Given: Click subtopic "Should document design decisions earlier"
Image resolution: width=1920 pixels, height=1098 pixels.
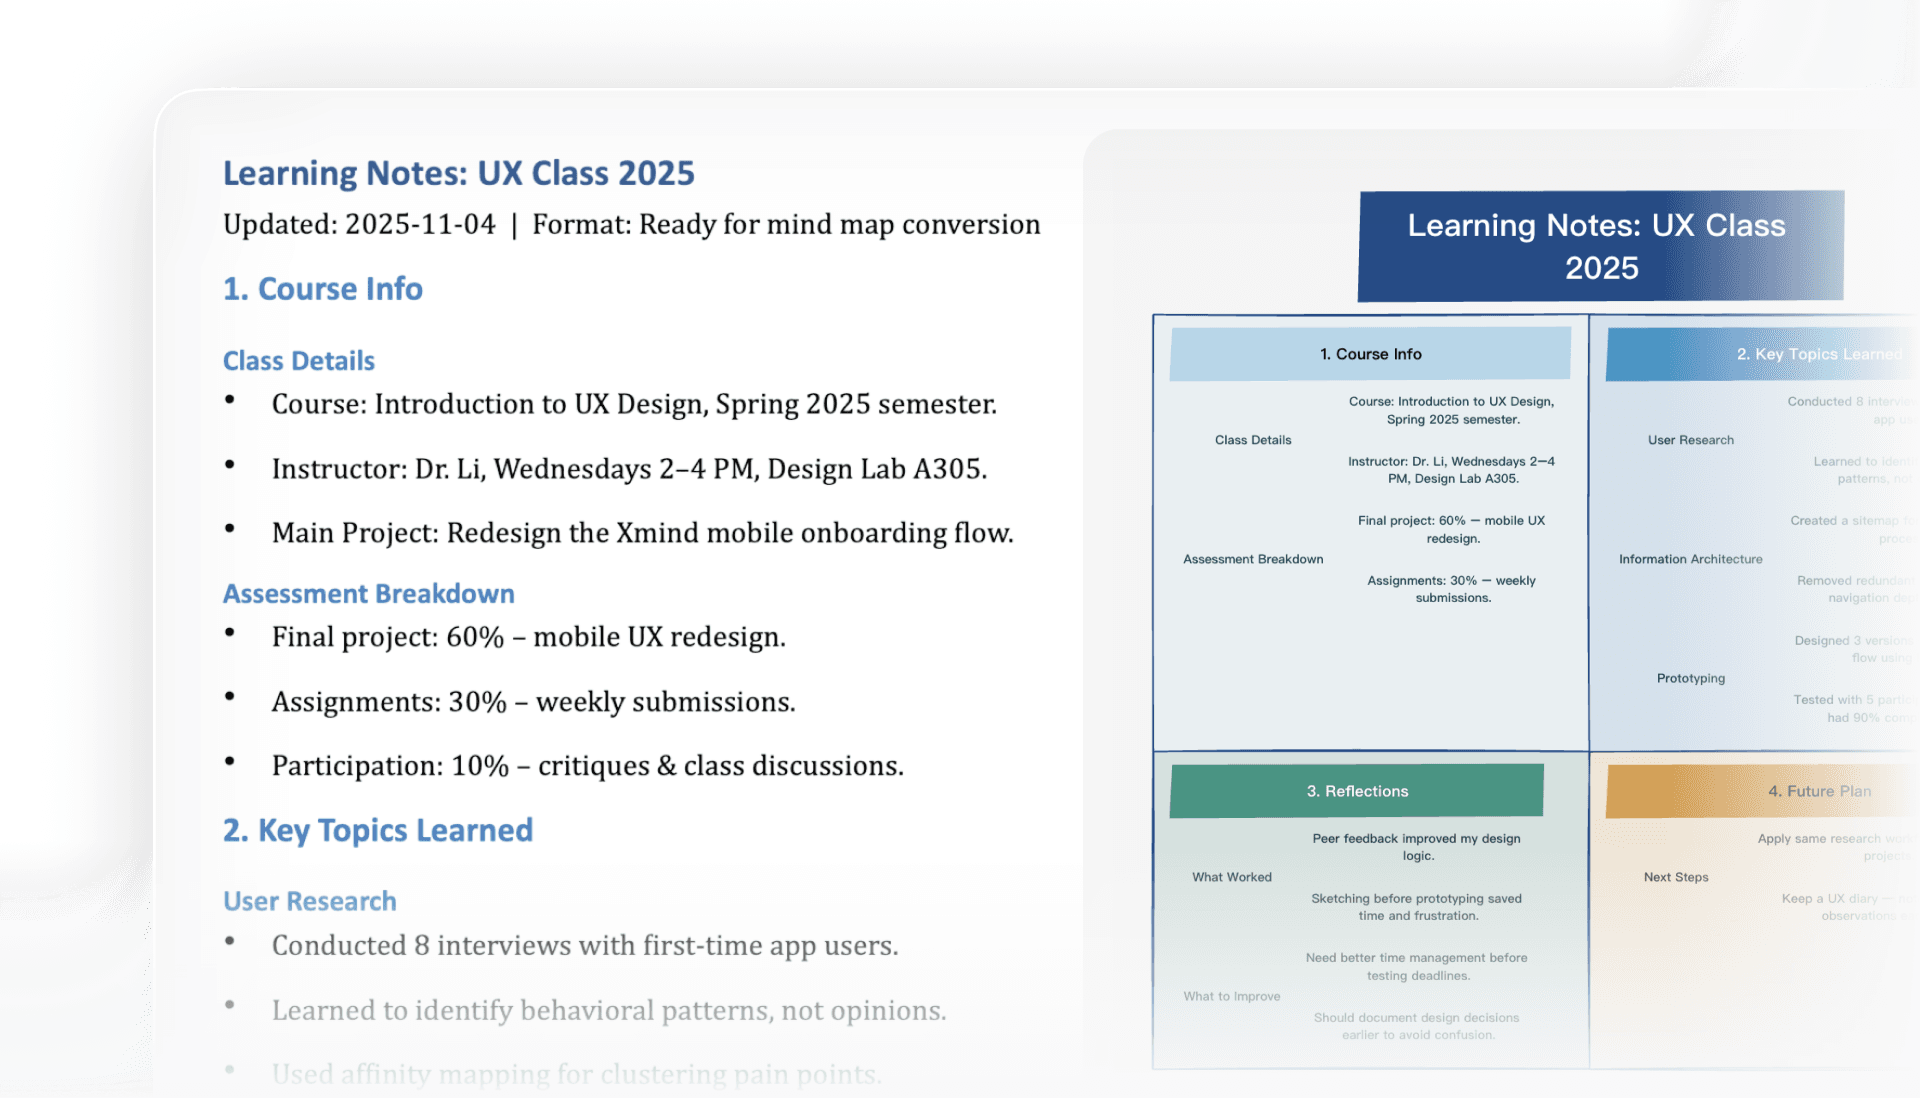Looking at the screenshot, I should click(1417, 1026).
